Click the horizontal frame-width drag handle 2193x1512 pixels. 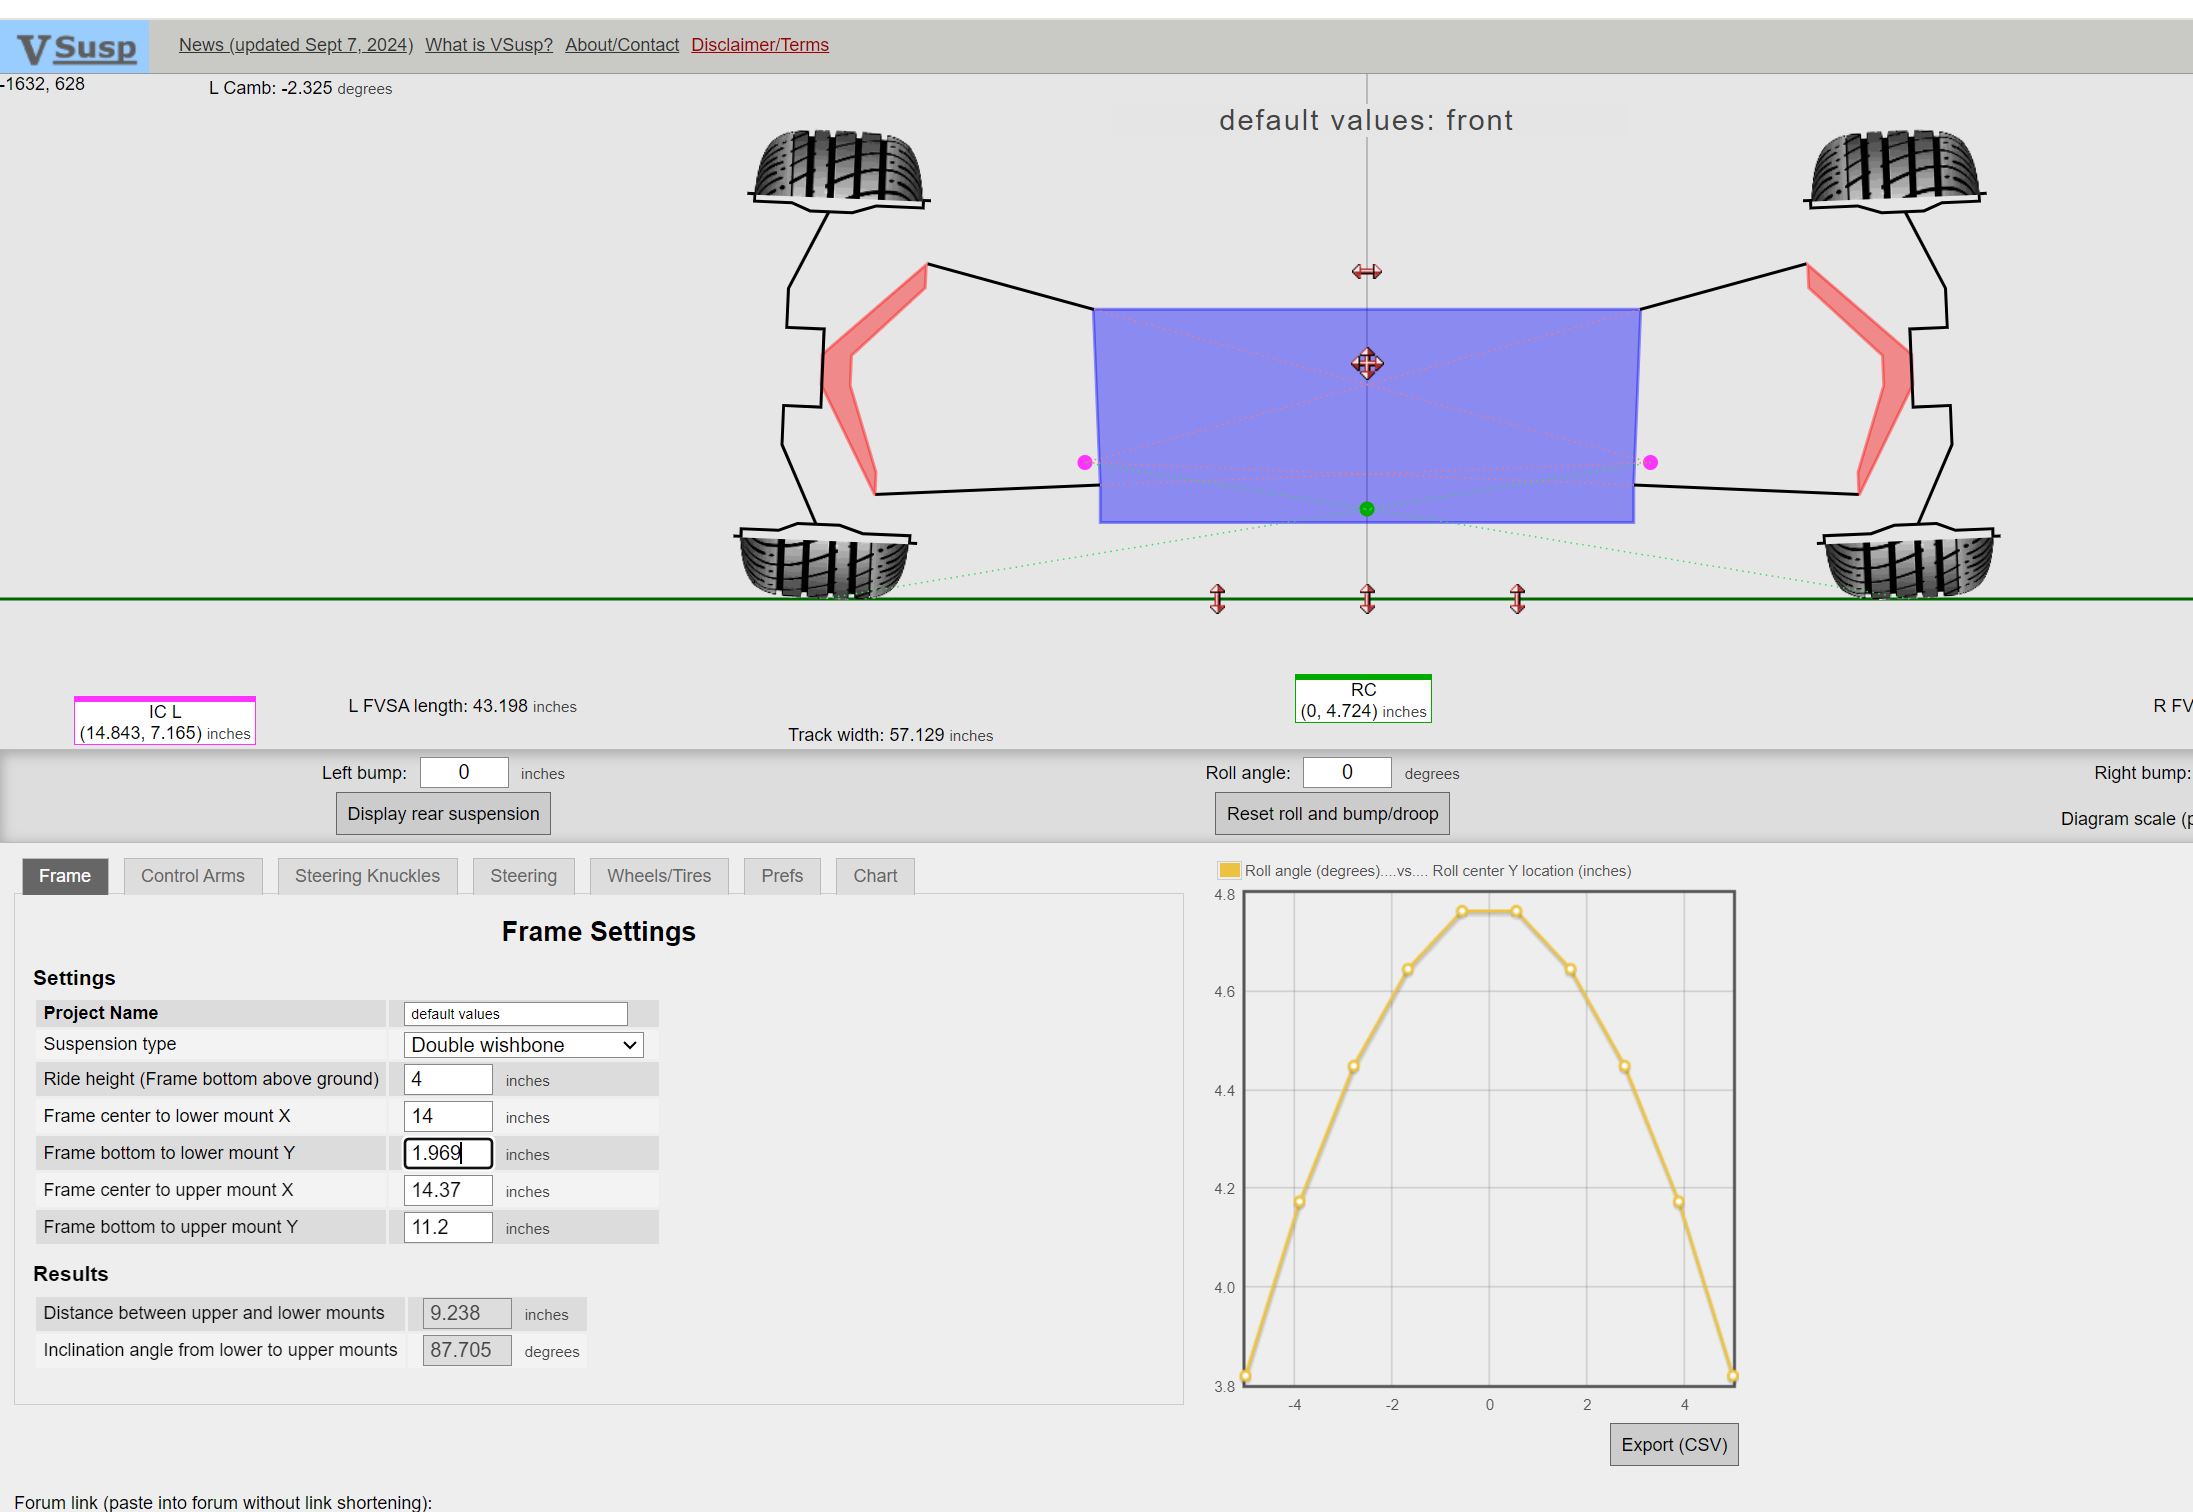pyautogui.click(x=1366, y=272)
